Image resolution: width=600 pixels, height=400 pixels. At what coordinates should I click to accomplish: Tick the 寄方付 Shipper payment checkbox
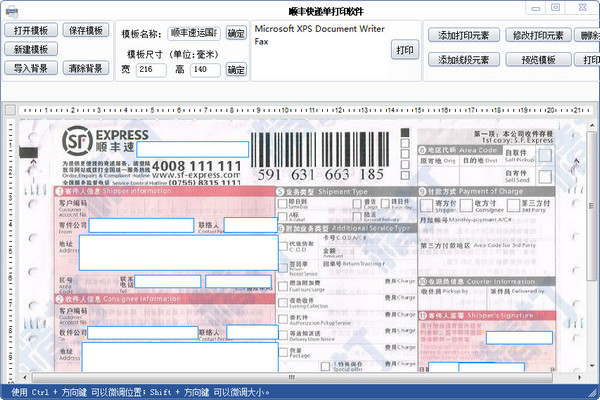click(x=426, y=206)
